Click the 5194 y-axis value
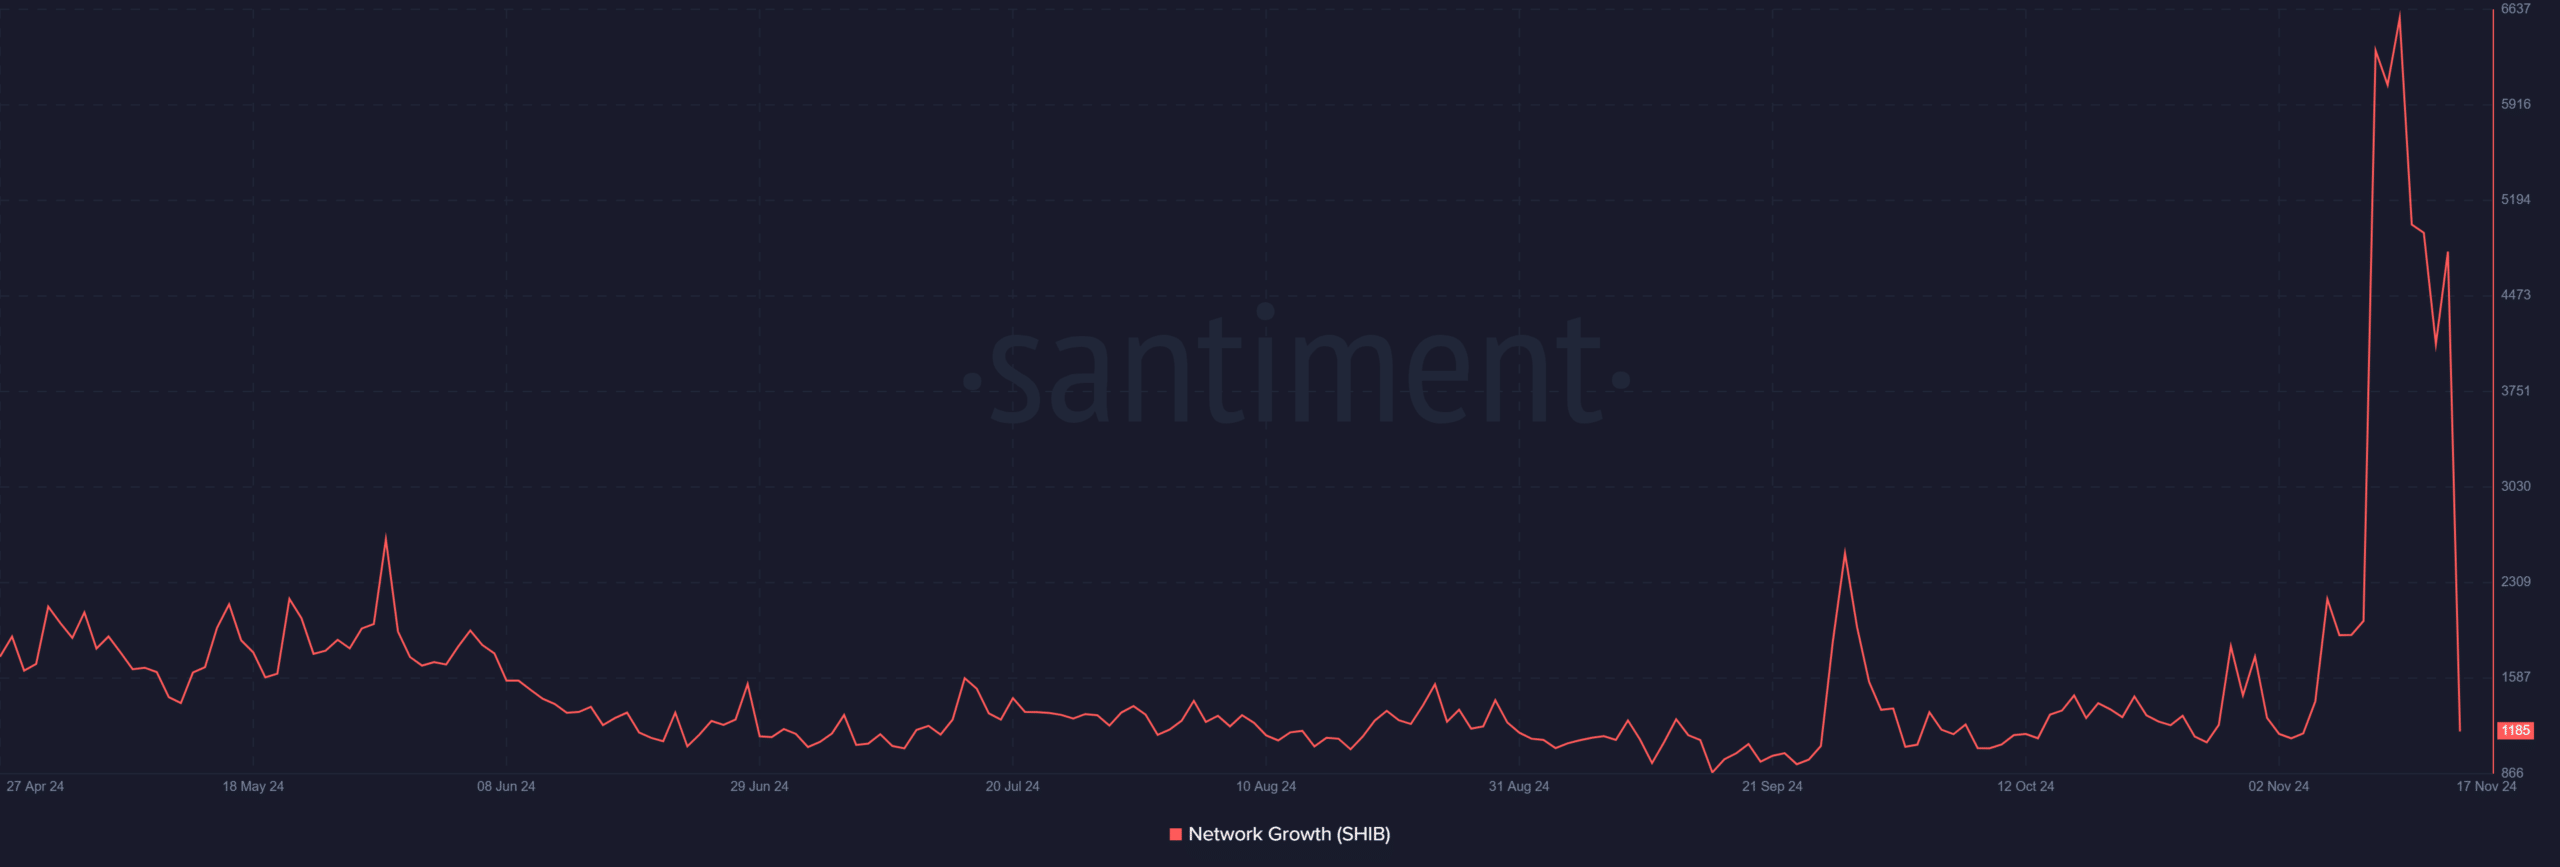Viewport: 2560px width, 867px height. click(2516, 200)
